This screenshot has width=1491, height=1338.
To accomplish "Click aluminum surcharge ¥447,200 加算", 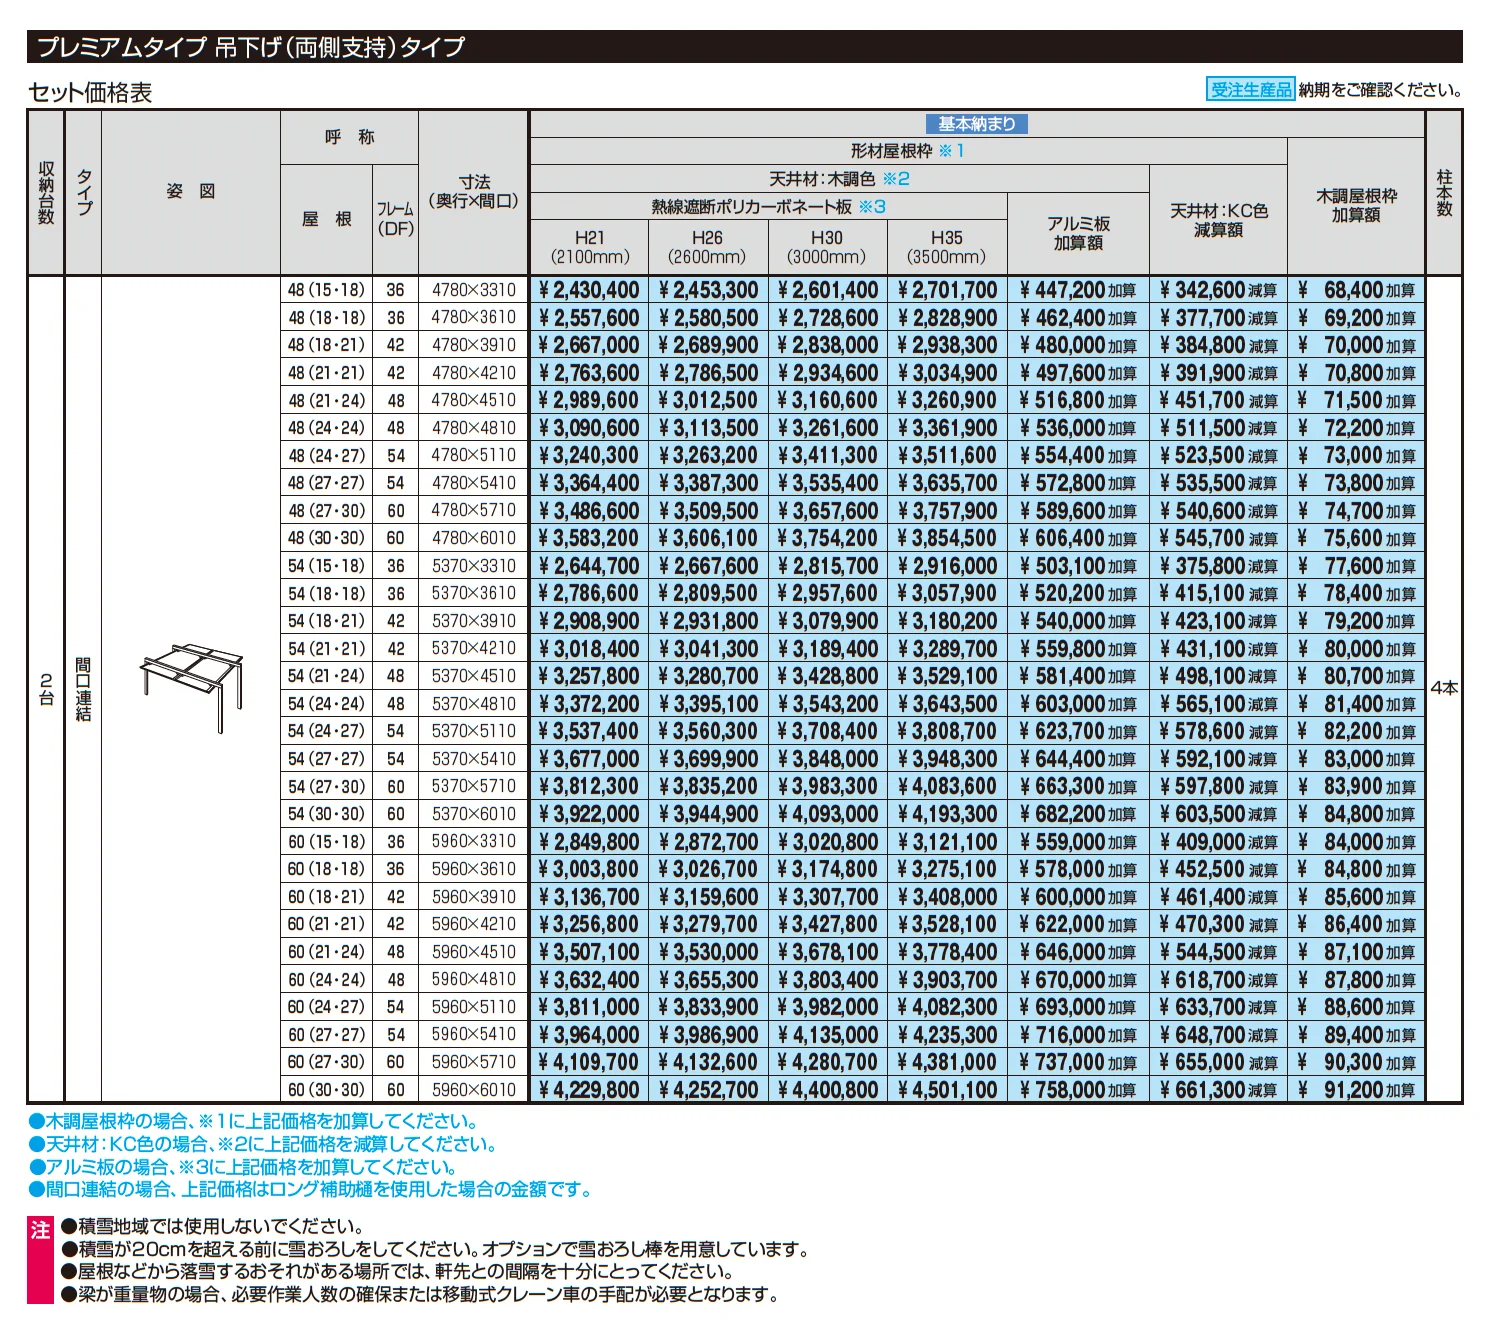I will tap(1078, 290).
